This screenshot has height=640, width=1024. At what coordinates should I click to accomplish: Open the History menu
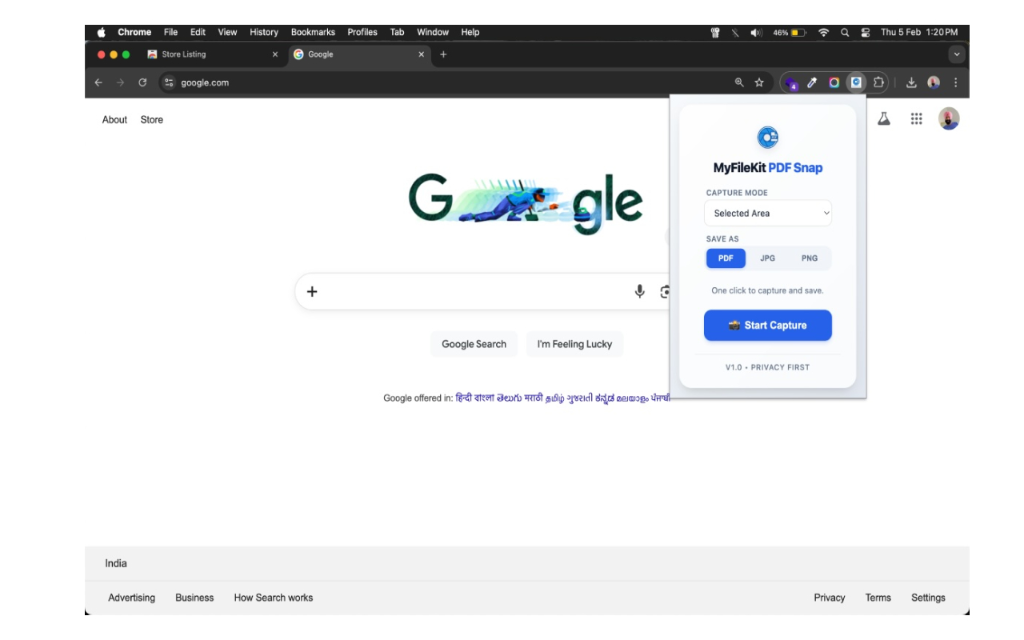click(x=264, y=32)
